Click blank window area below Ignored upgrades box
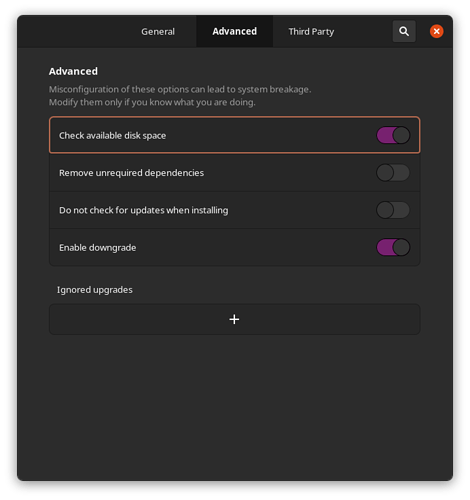This screenshot has width=470, height=500. [234, 407]
